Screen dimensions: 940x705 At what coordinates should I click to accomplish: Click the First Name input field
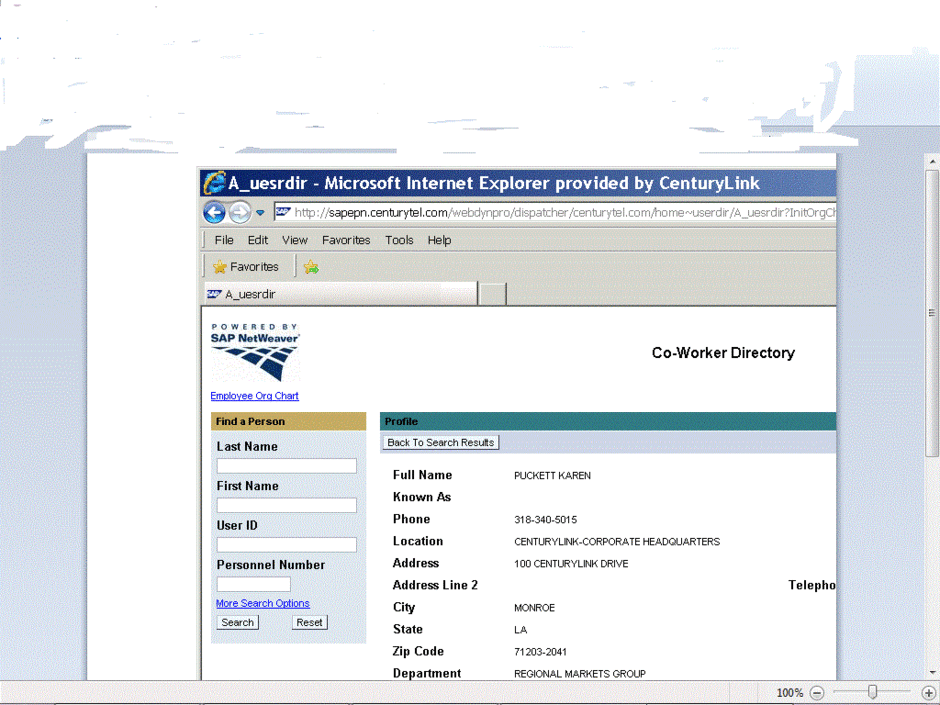coord(287,505)
